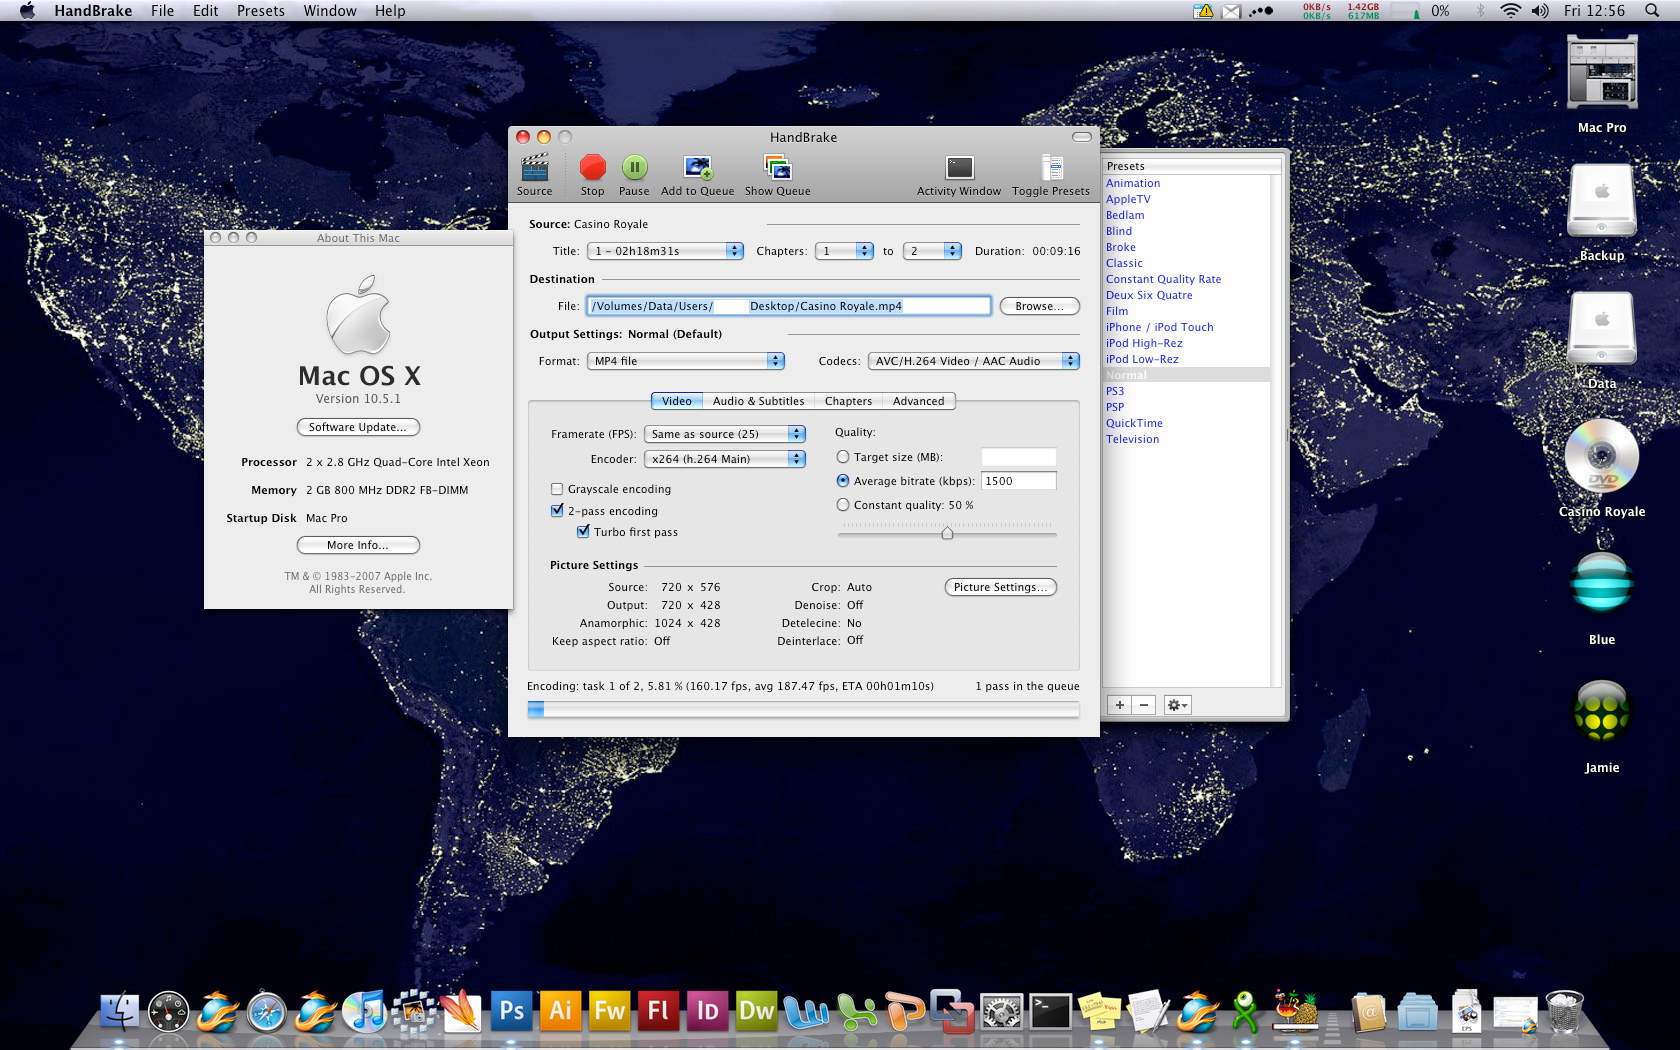
Task: Open the Finder icon in the Dock
Action: (x=120, y=1011)
